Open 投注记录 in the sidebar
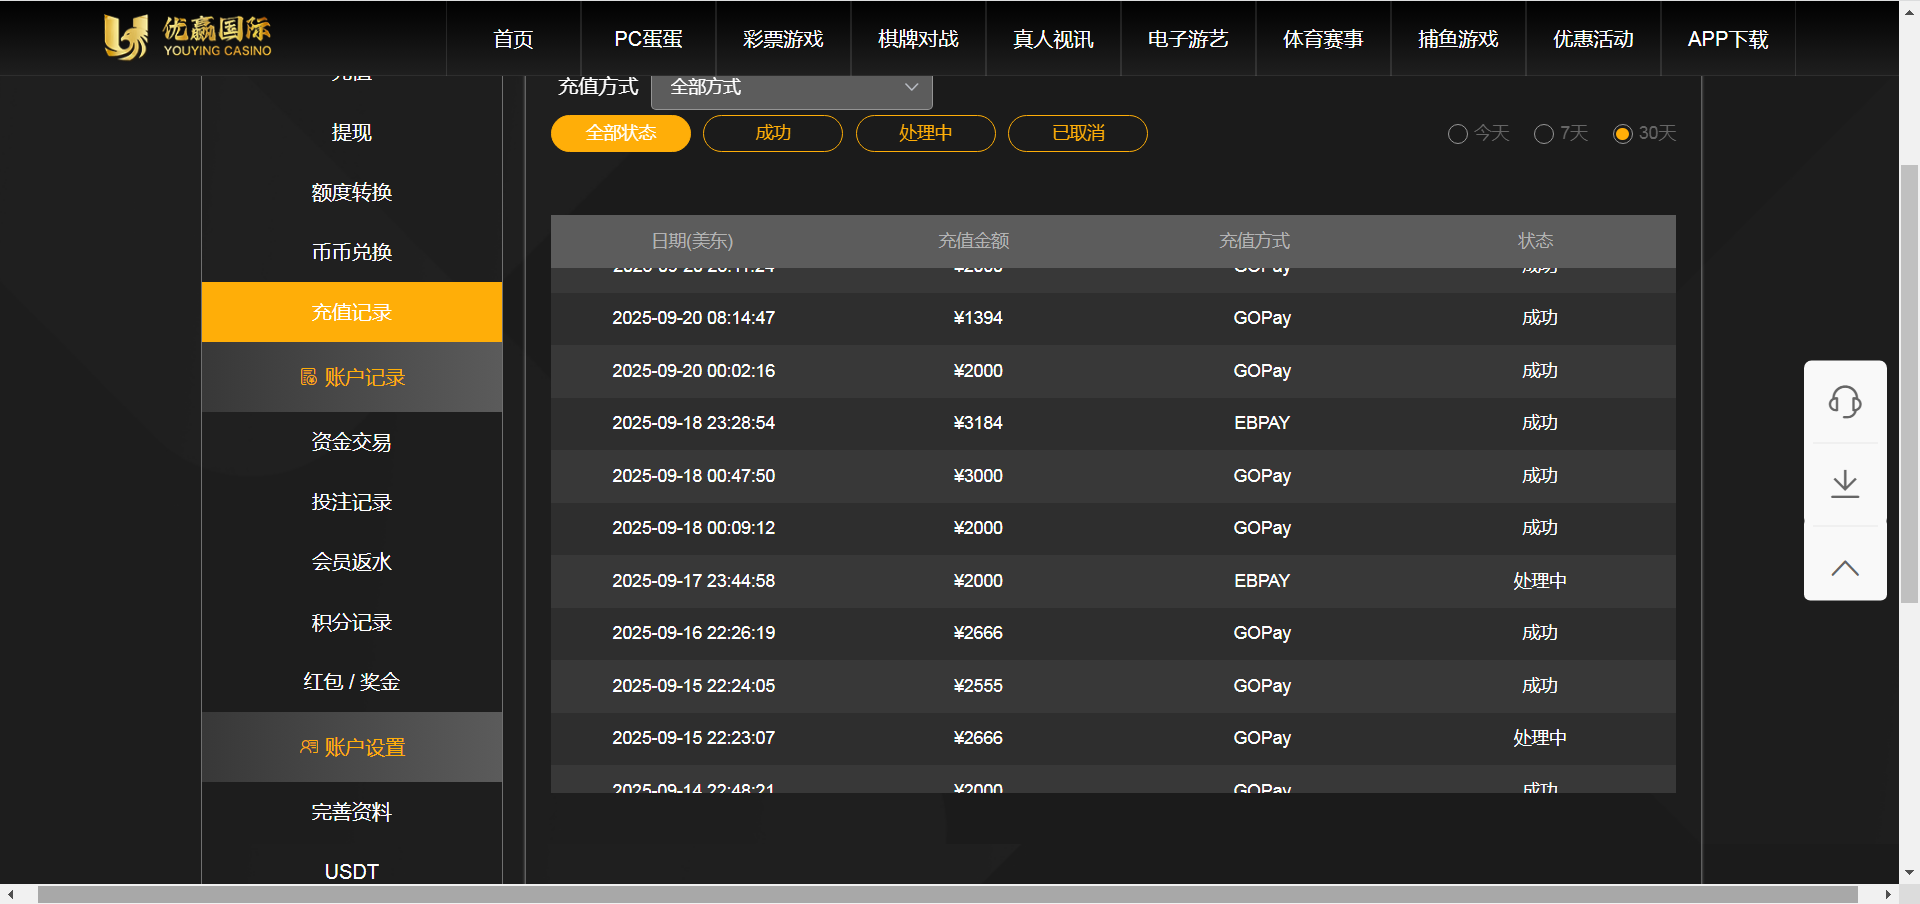This screenshot has height=904, width=1920. pyautogui.click(x=351, y=502)
